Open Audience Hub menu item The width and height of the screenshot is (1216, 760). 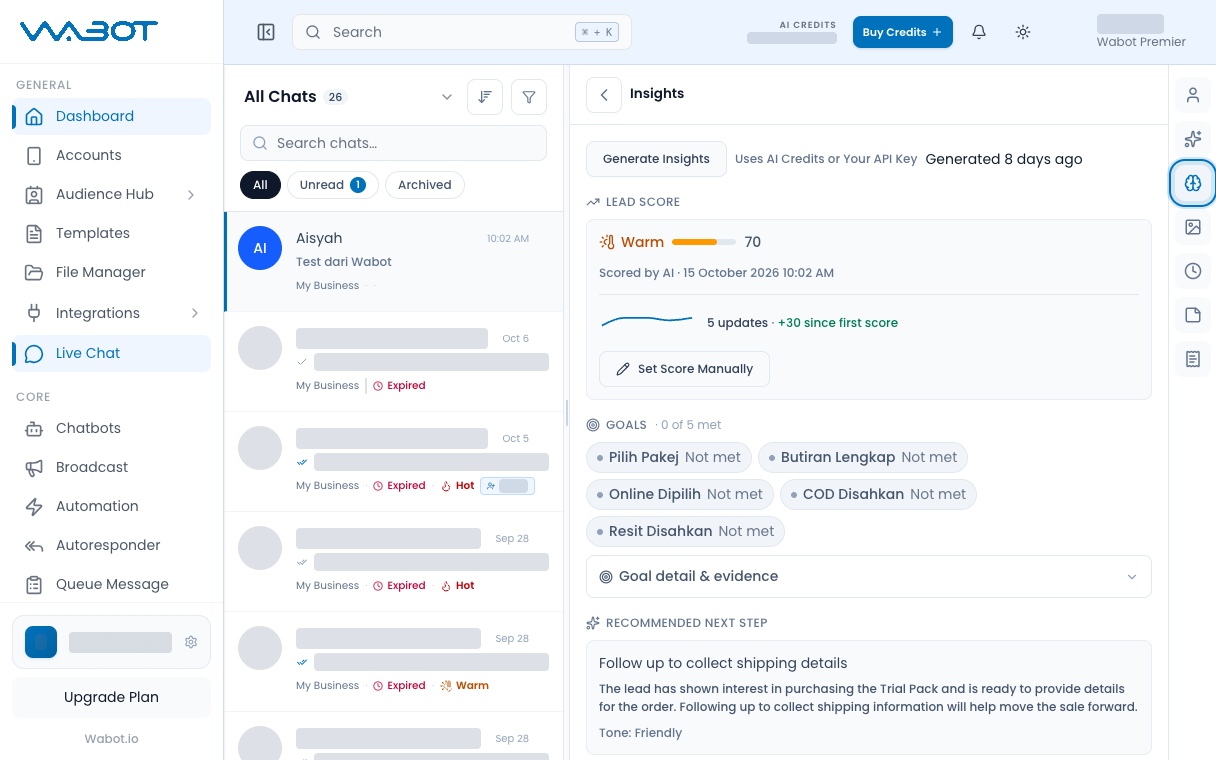pos(112,194)
